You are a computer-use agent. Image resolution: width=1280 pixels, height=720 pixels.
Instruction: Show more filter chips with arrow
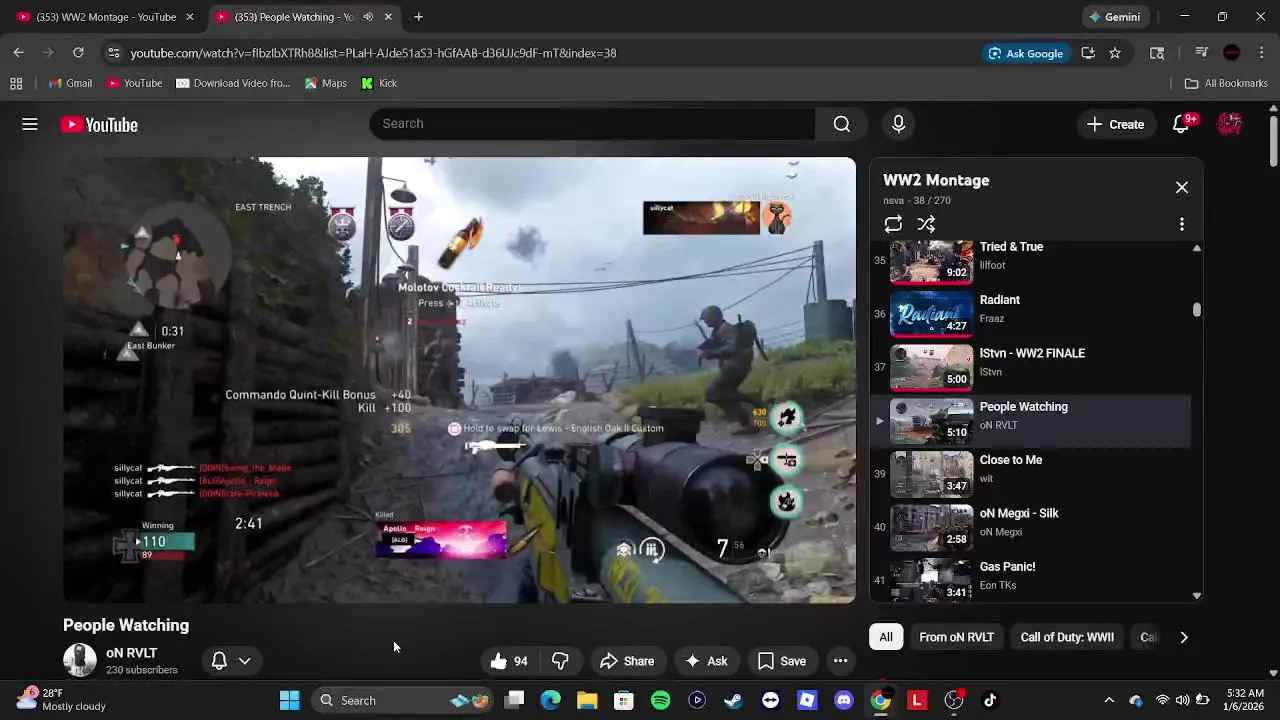[x=1184, y=637]
